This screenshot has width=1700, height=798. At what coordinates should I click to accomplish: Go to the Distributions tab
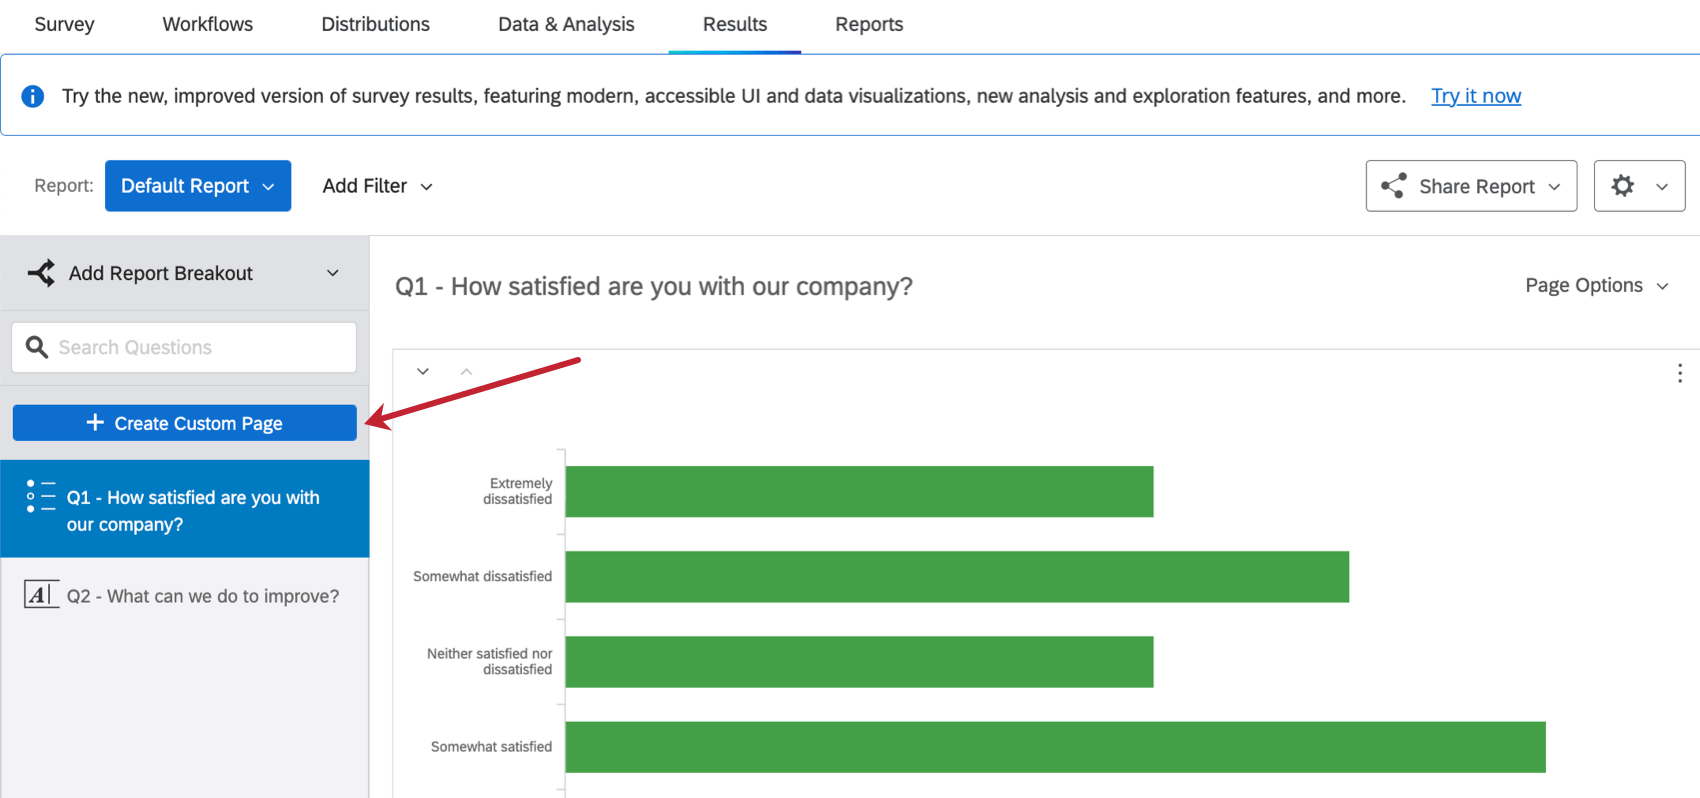(x=375, y=24)
